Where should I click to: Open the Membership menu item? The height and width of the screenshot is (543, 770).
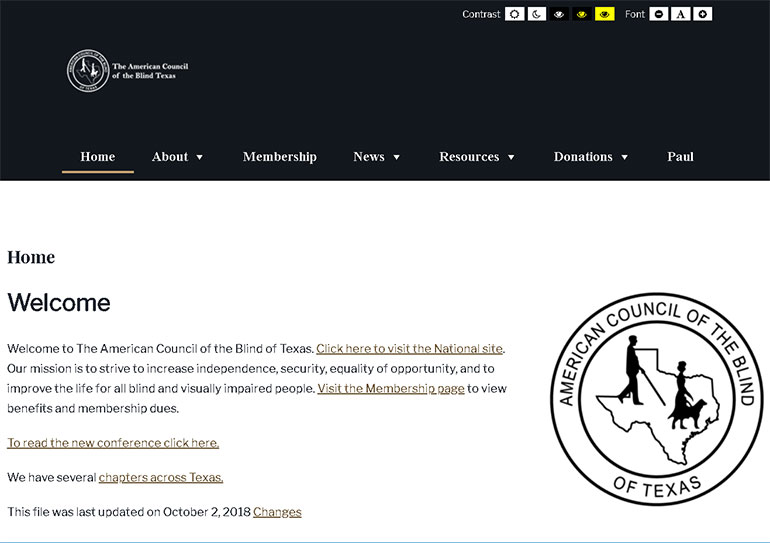pyautogui.click(x=279, y=157)
